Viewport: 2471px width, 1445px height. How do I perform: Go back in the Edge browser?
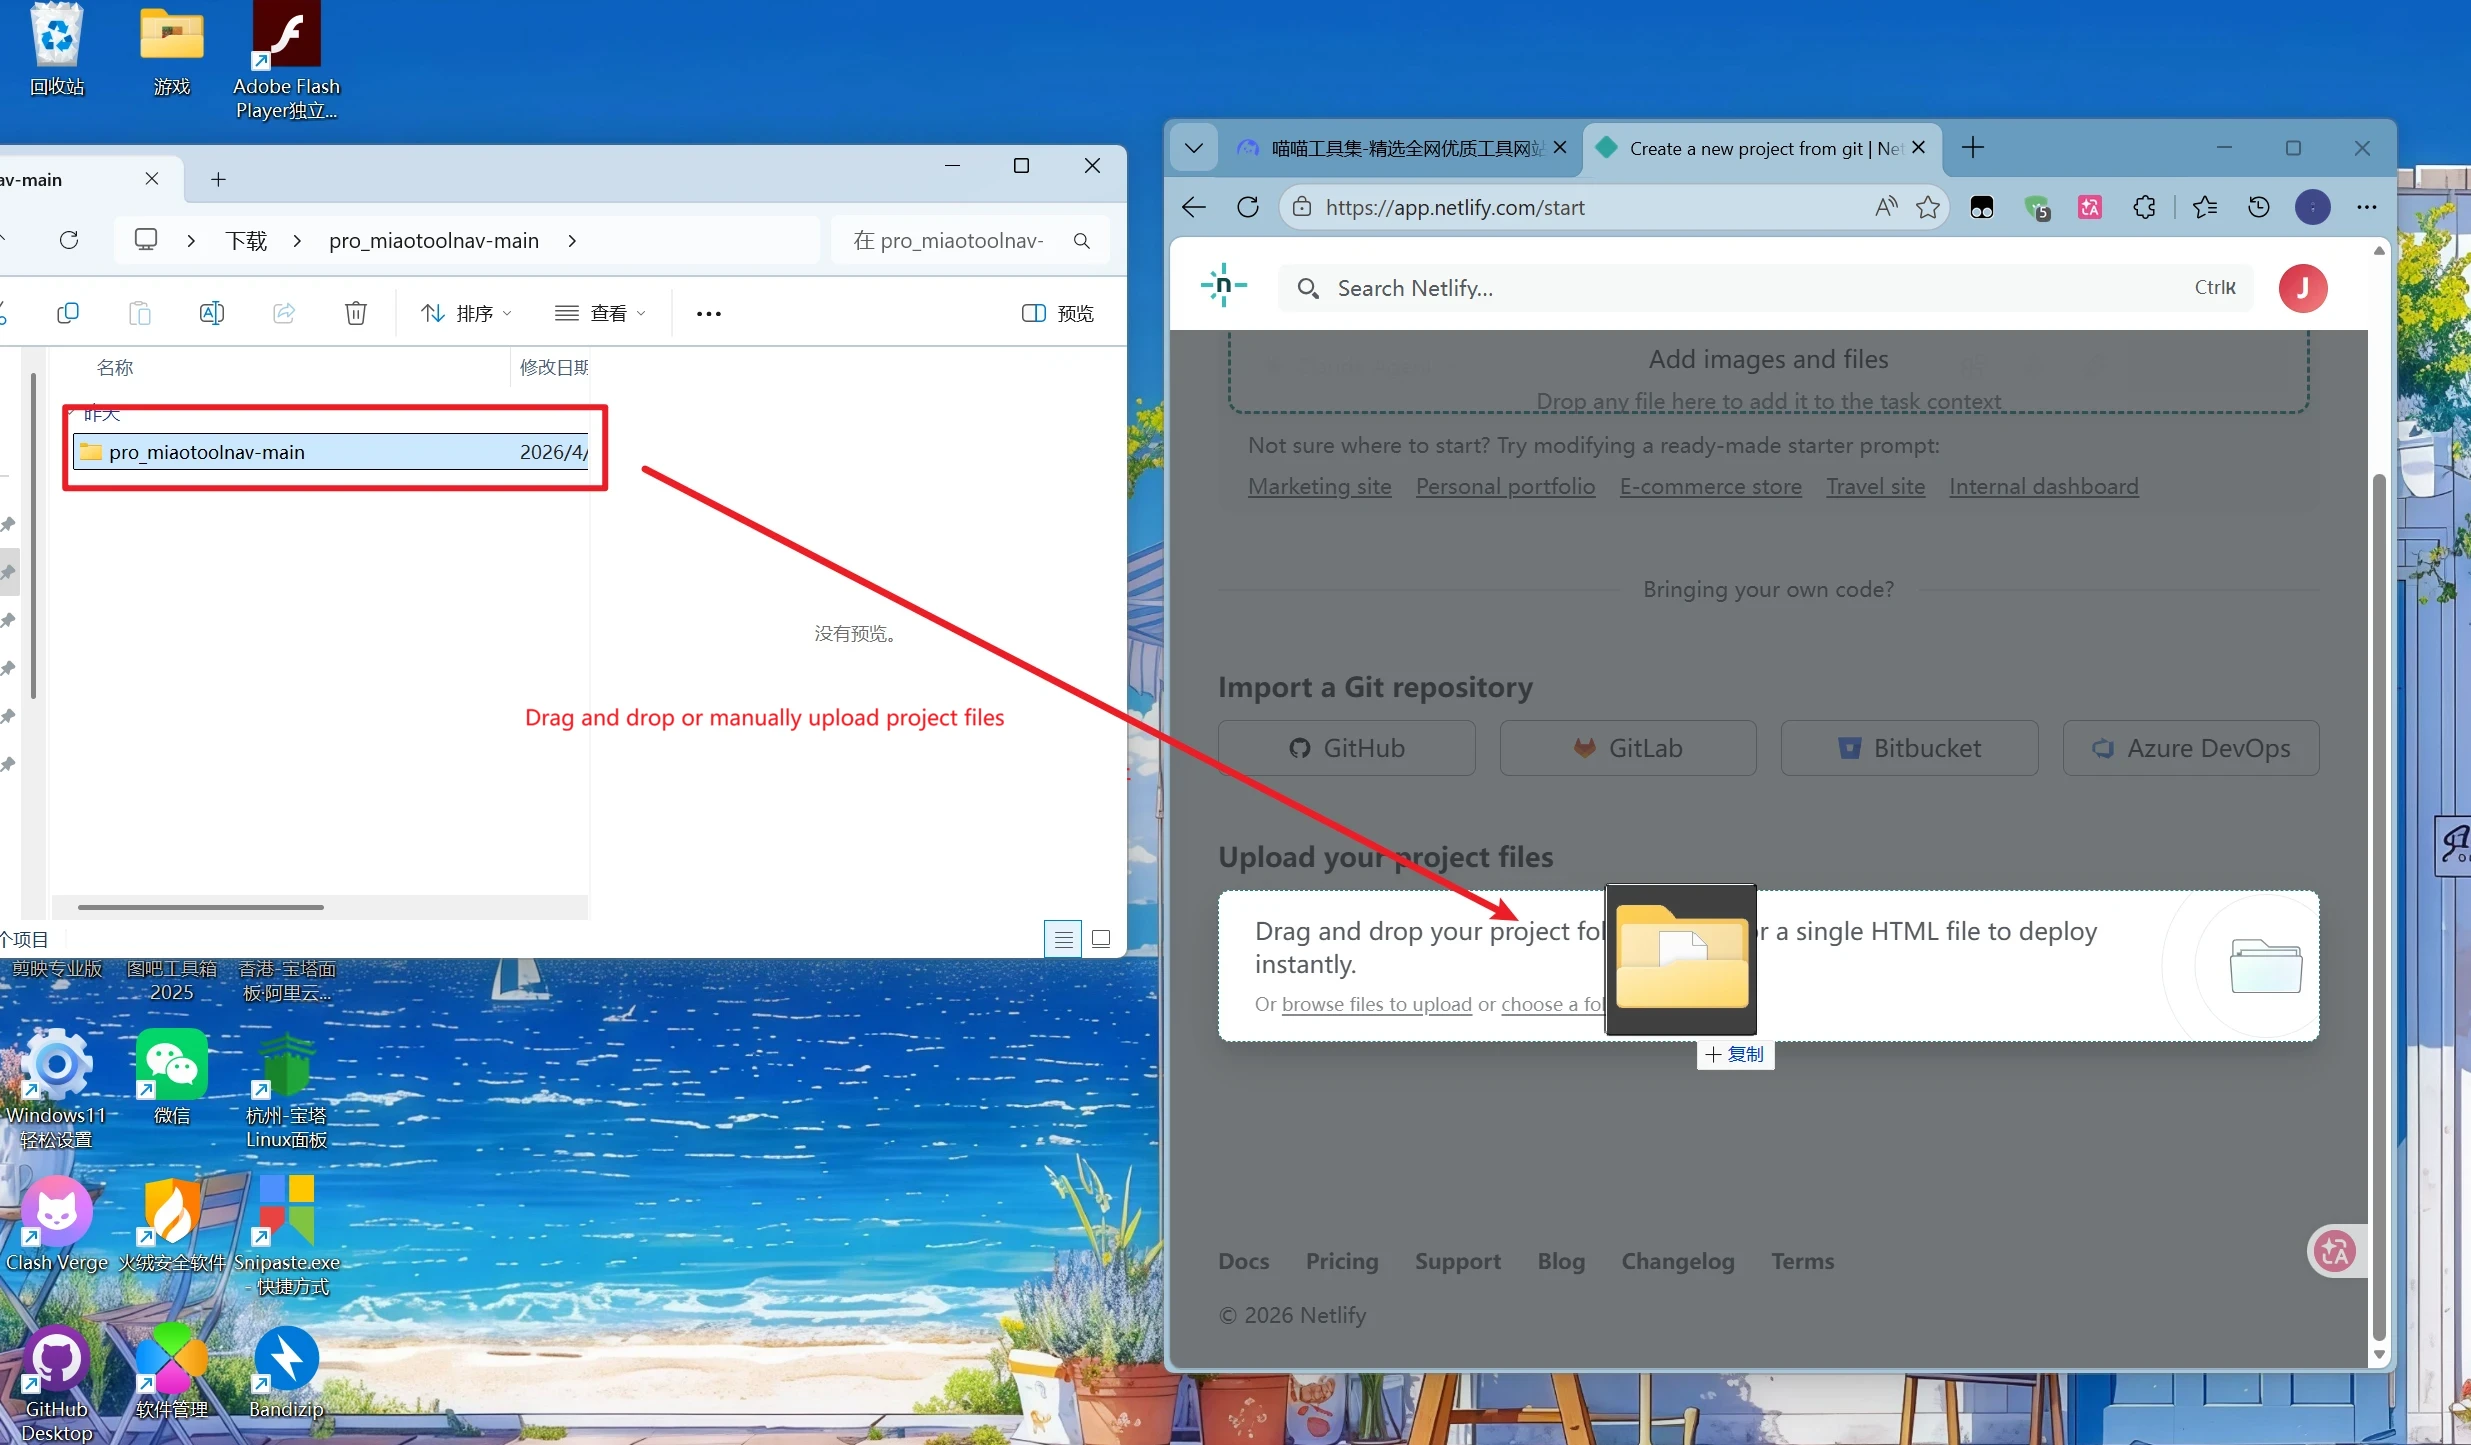coord(1194,207)
